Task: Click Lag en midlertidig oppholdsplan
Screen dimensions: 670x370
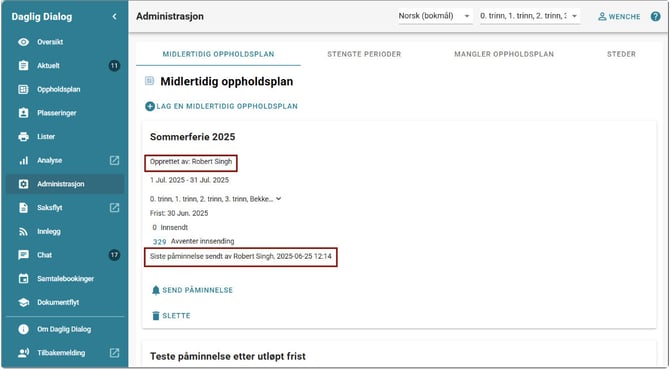Action: tap(221, 106)
